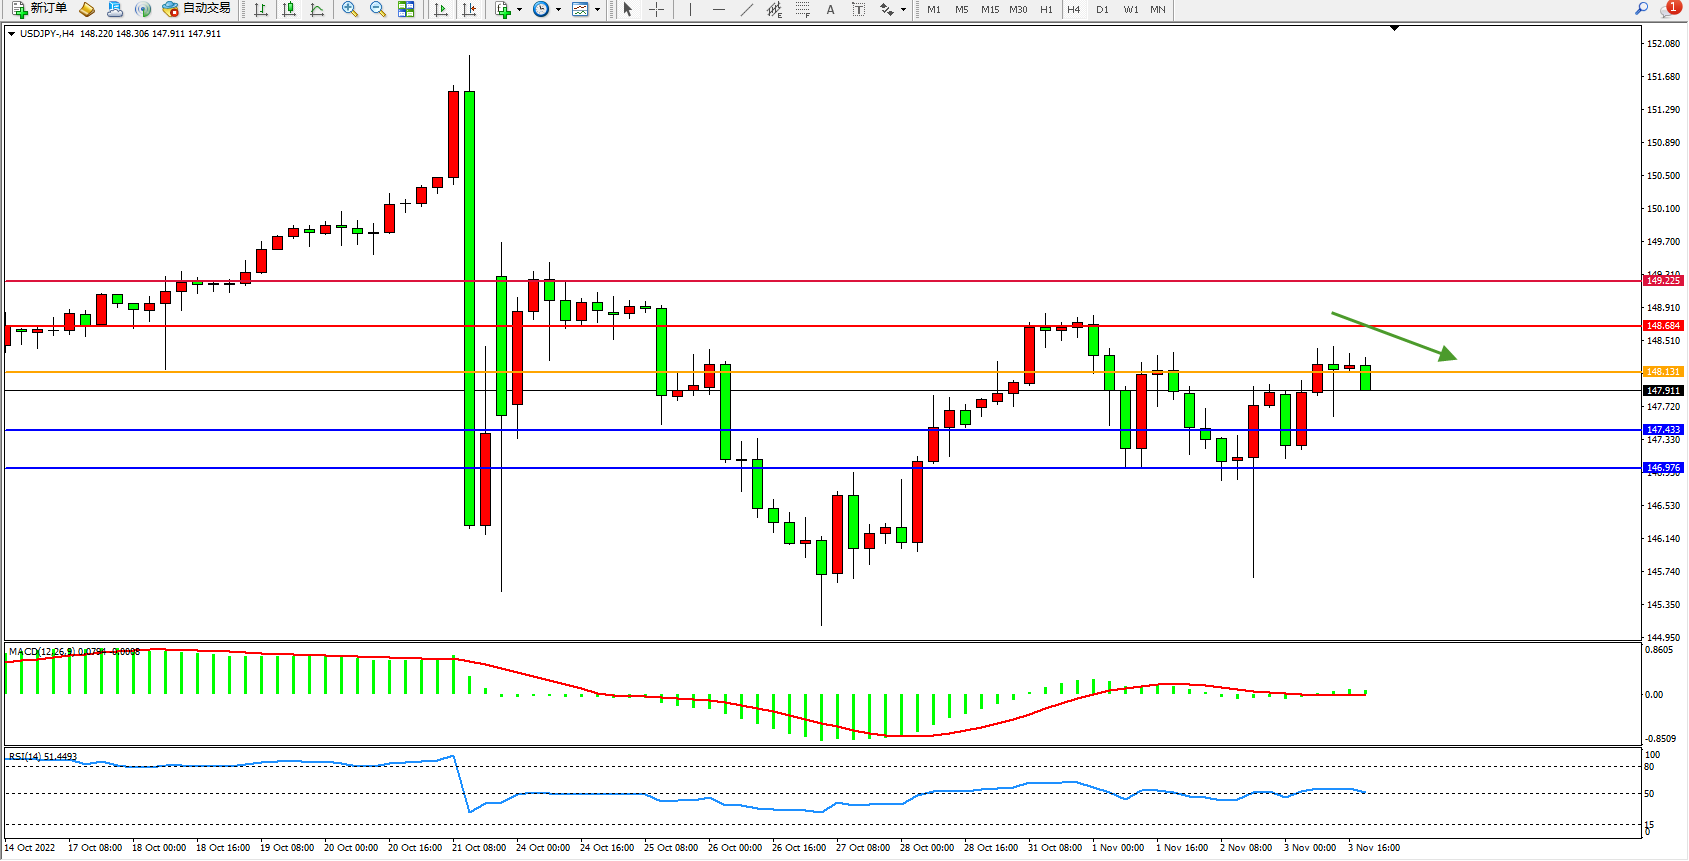The width and height of the screenshot is (1689, 861).
Task: Click the chart shift marker triangle
Action: pyautogui.click(x=1394, y=29)
